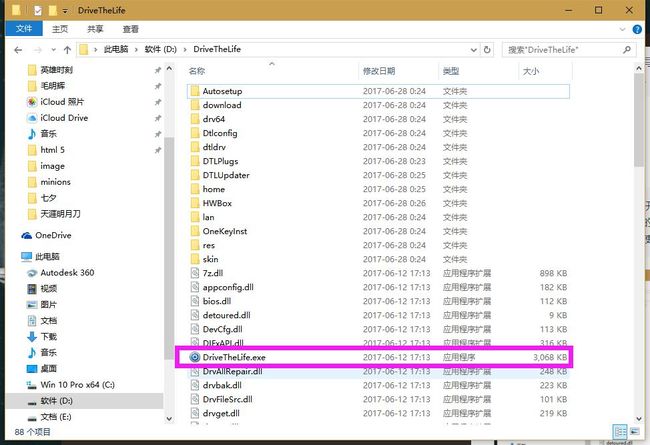Click the search magnifier icon

(627, 50)
